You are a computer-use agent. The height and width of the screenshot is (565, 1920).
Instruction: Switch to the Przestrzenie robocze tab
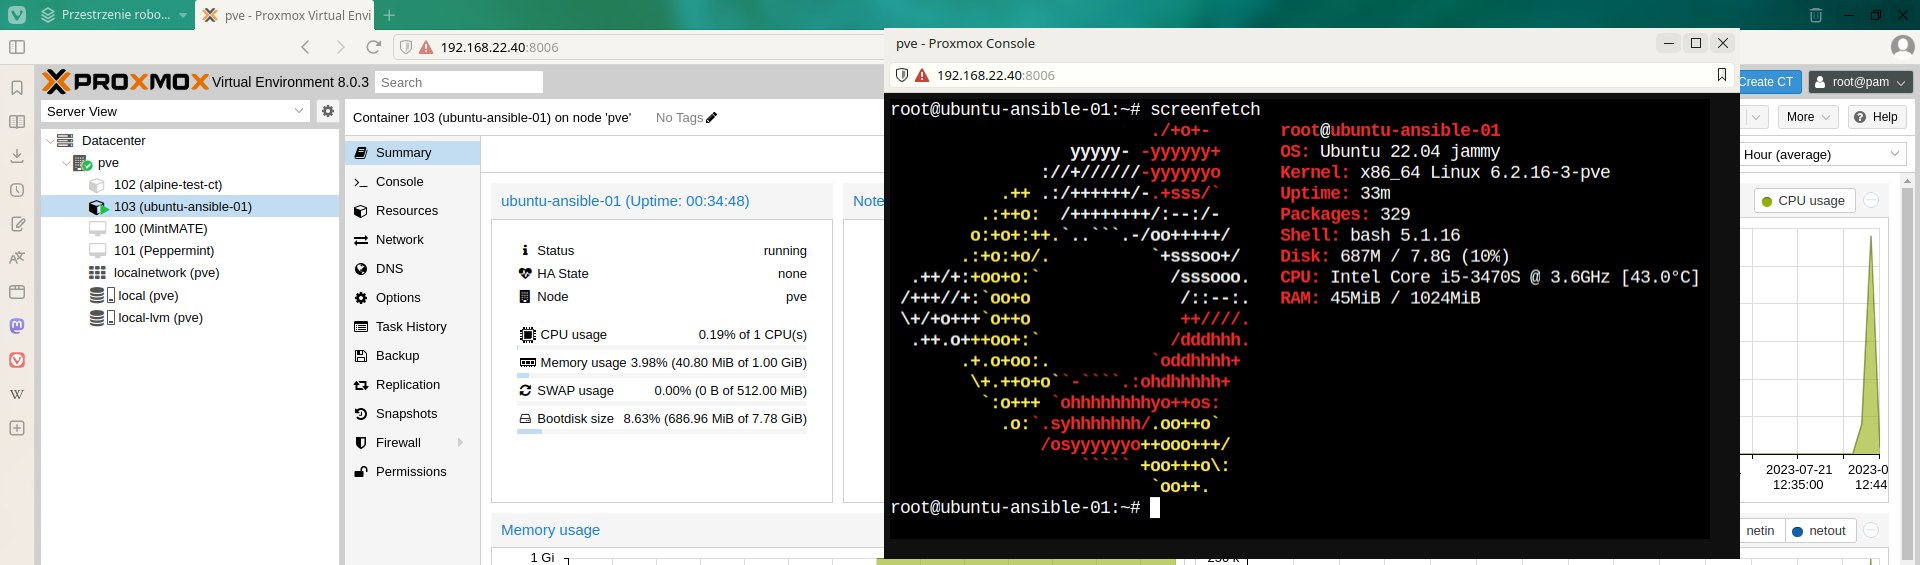(114, 15)
